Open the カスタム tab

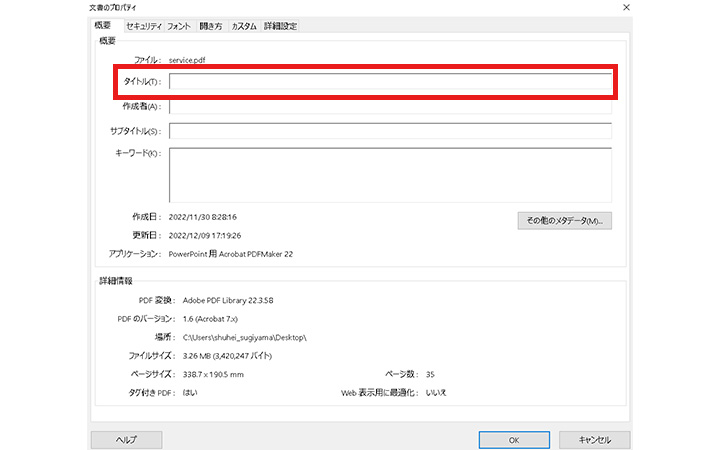click(244, 26)
